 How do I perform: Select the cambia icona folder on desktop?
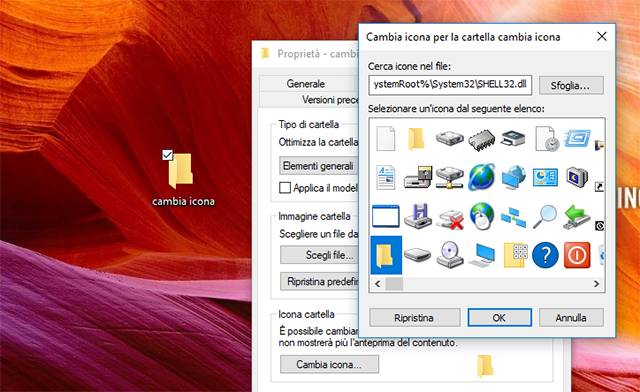pos(183,179)
